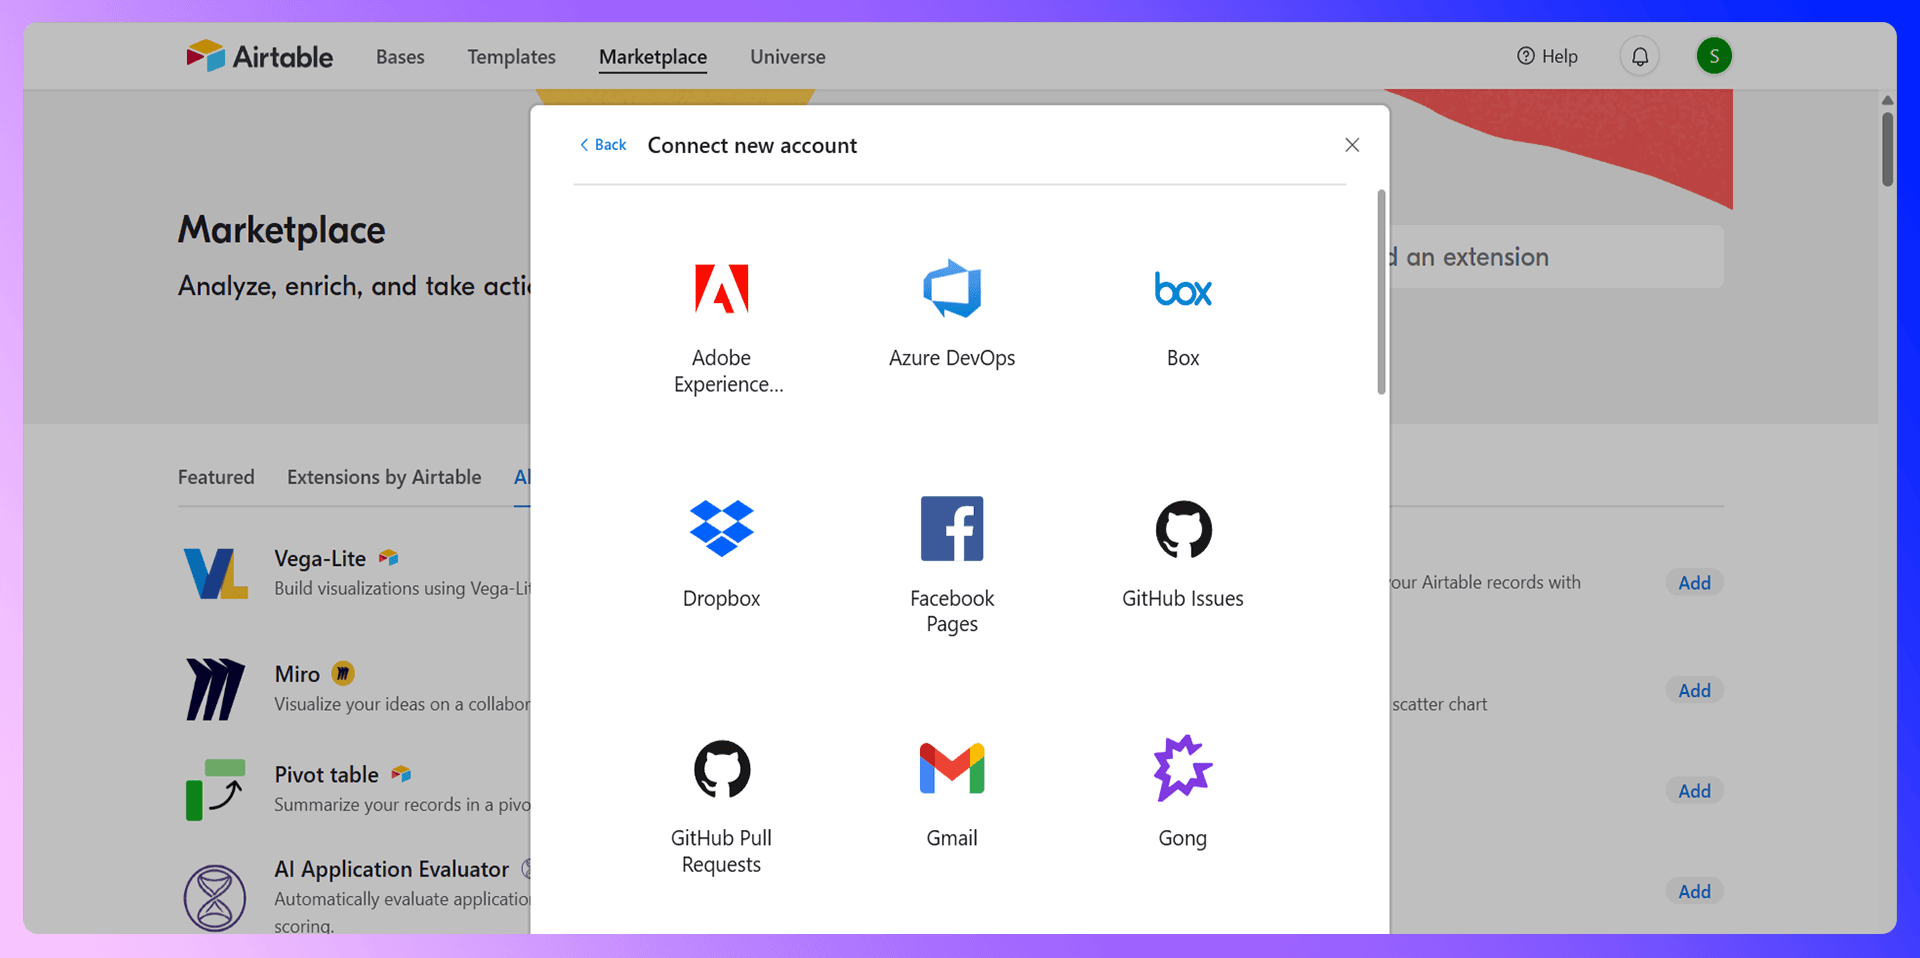Open the Pivot table extension icon
The width and height of the screenshot is (1920, 958).
click(x=215, y=790)
